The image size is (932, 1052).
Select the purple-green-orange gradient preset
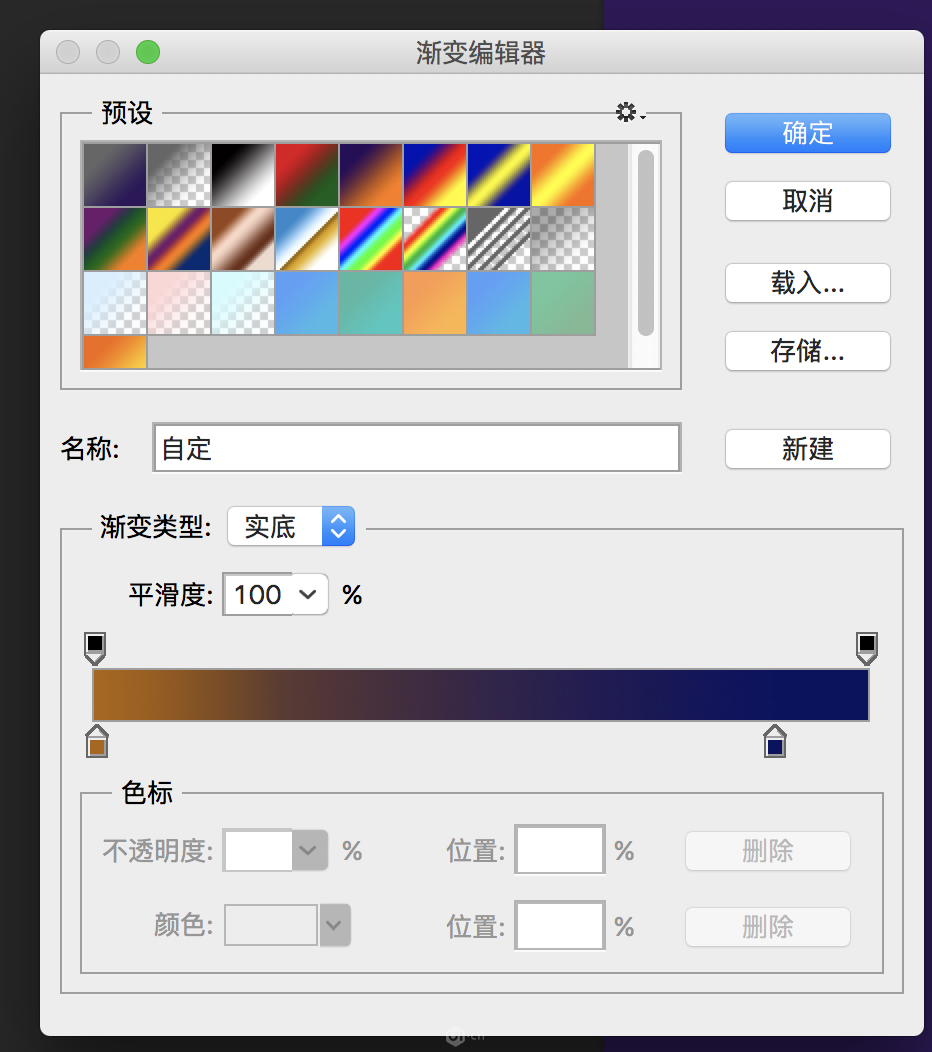point(115,239)
